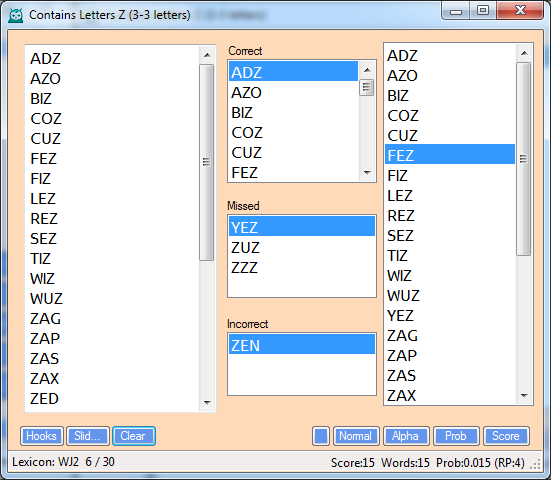
Task: Click the right word list's scrollbar thumb
Action: click(524, 159)
